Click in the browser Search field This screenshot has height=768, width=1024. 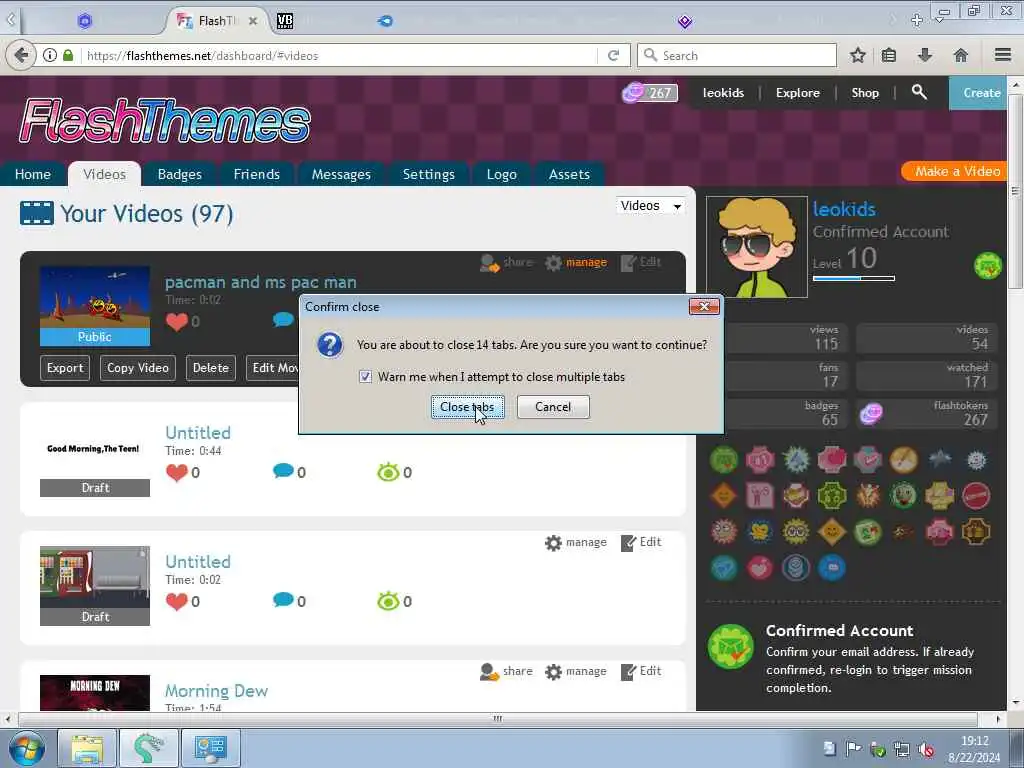(x=737, y=56)
